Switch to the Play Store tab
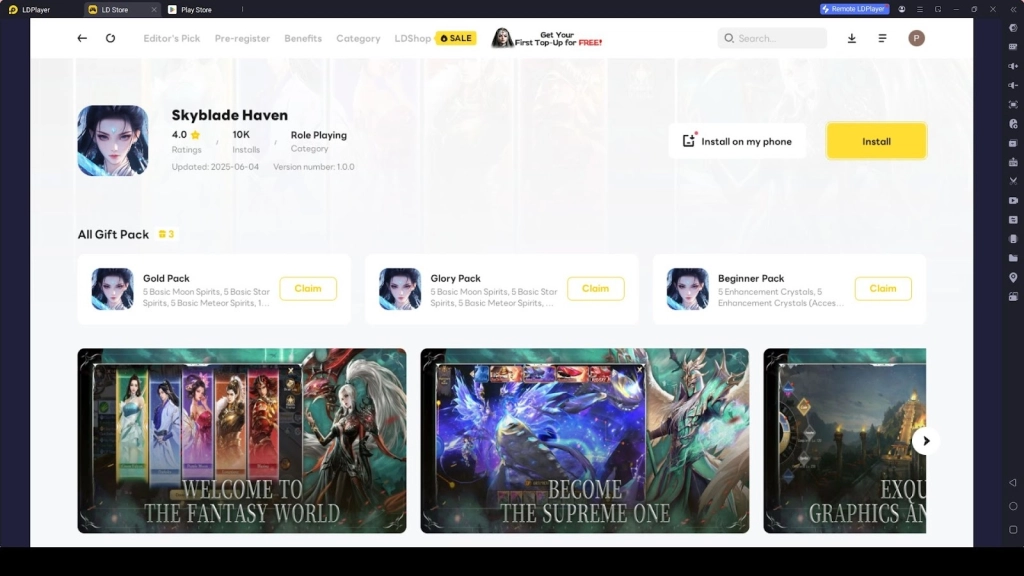The image size is (1024, 576). [196, 10]
